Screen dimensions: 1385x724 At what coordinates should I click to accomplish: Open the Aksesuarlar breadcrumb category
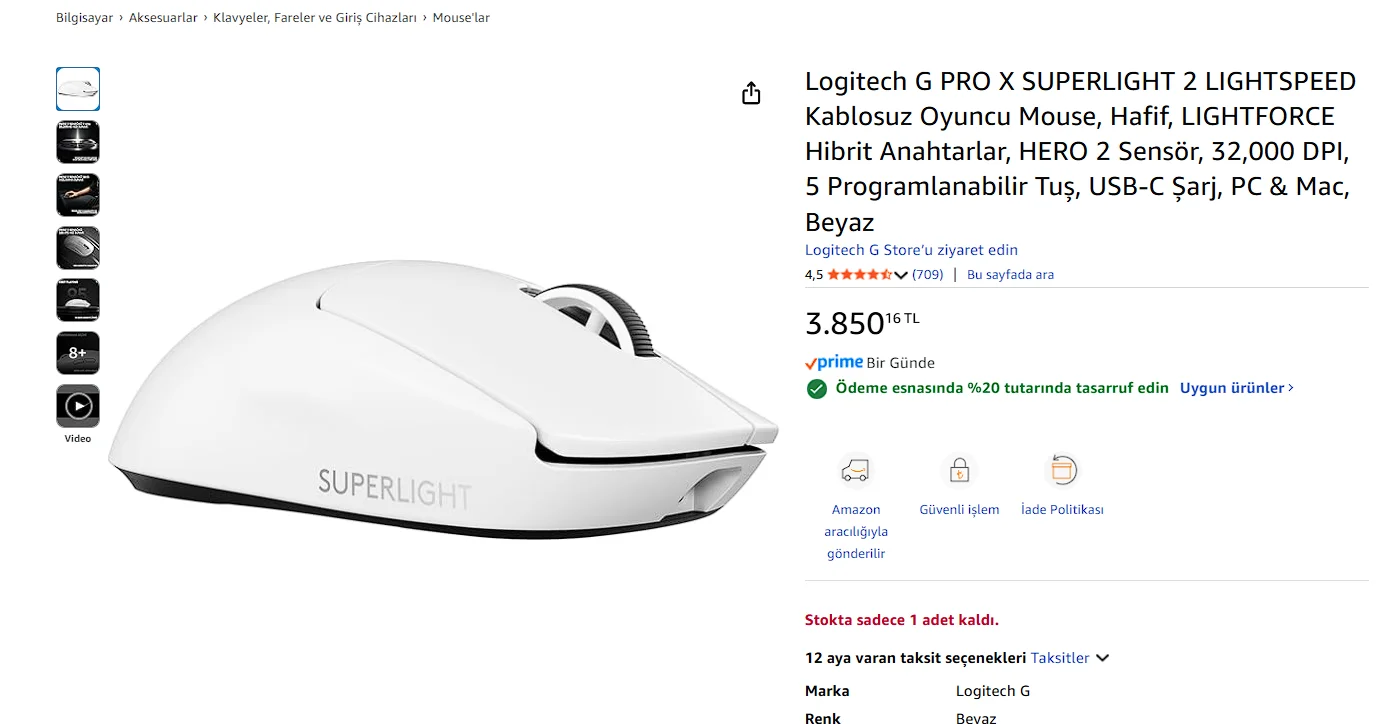[x=163, y=18]
